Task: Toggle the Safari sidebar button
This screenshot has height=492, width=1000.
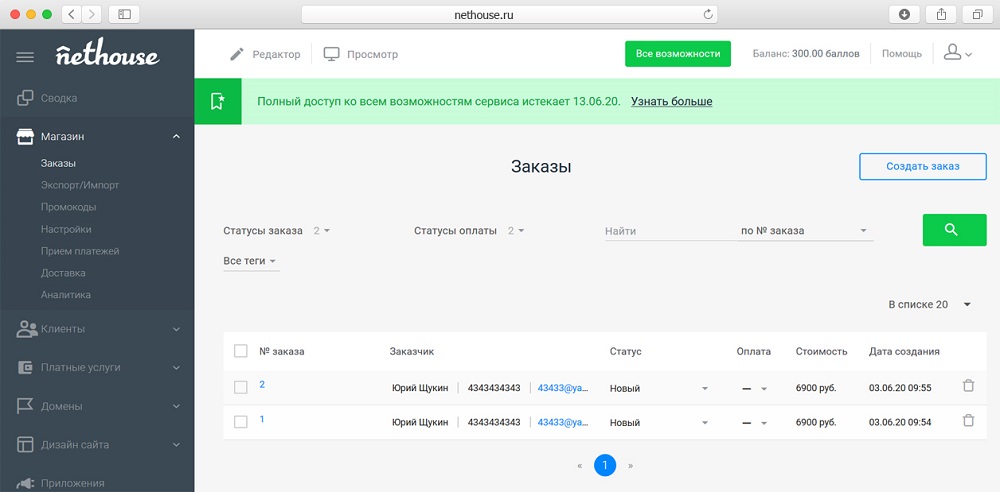Action: (124, 14)
